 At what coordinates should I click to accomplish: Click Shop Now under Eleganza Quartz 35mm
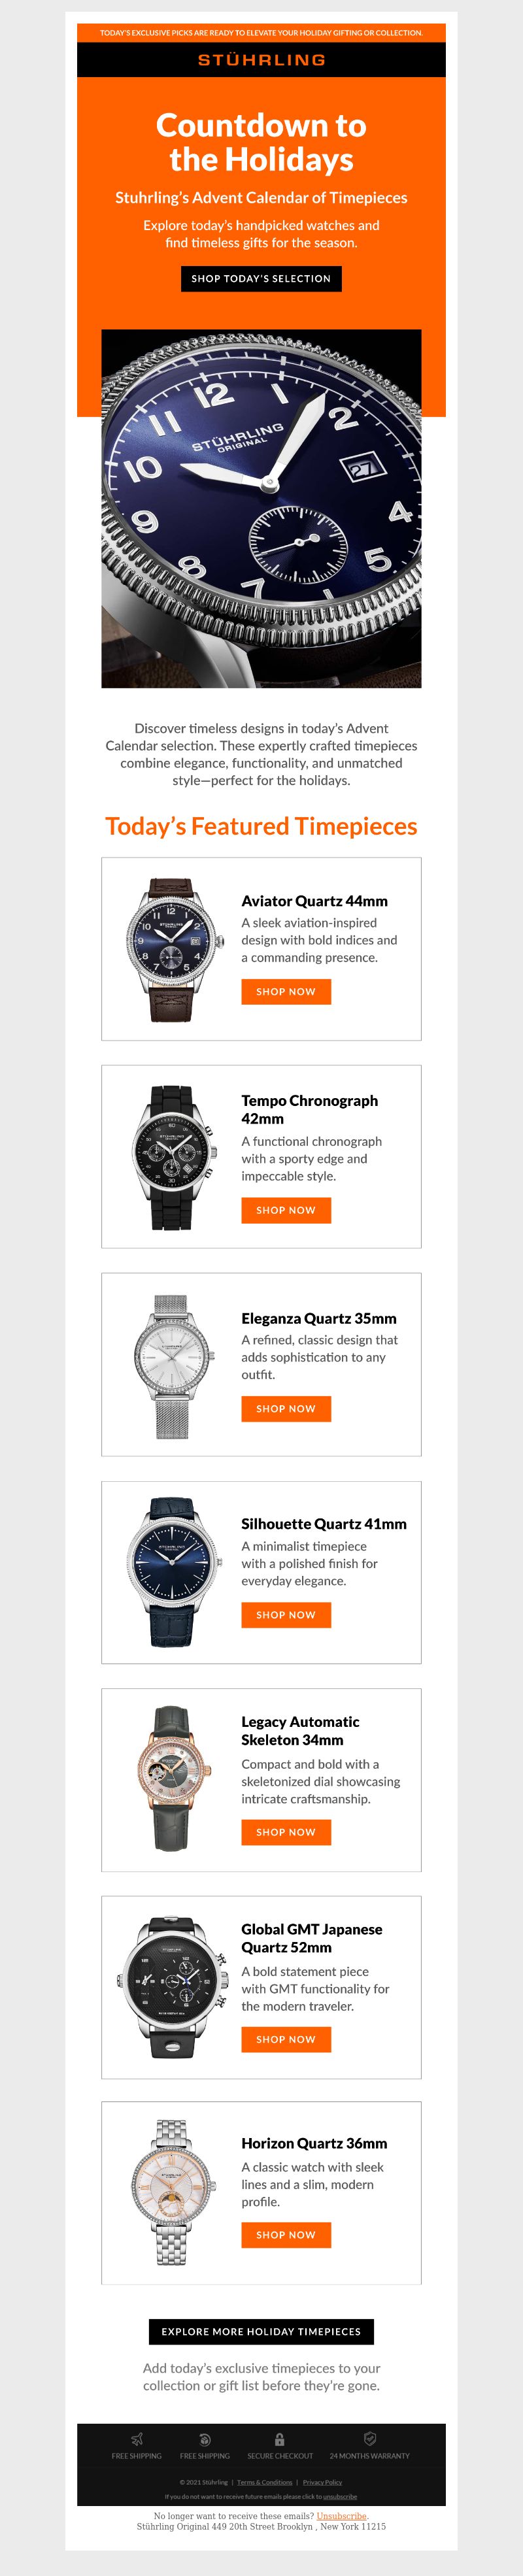point(286,1408)
